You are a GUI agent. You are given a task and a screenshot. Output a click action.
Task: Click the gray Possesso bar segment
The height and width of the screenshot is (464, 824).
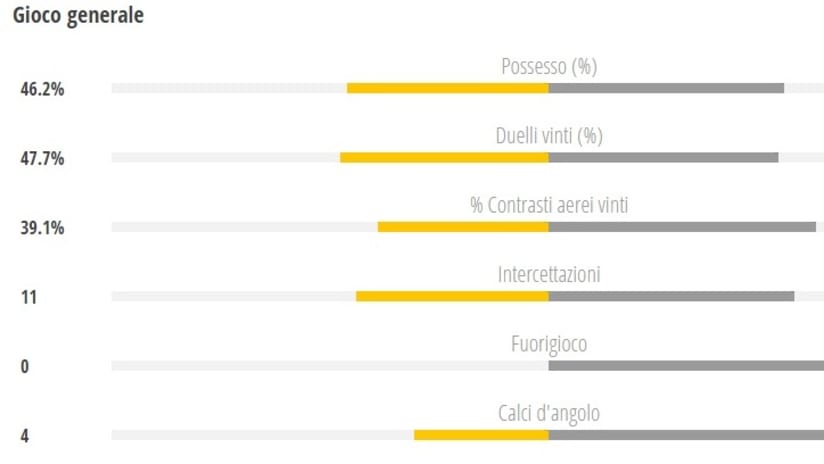click(666, 88)
